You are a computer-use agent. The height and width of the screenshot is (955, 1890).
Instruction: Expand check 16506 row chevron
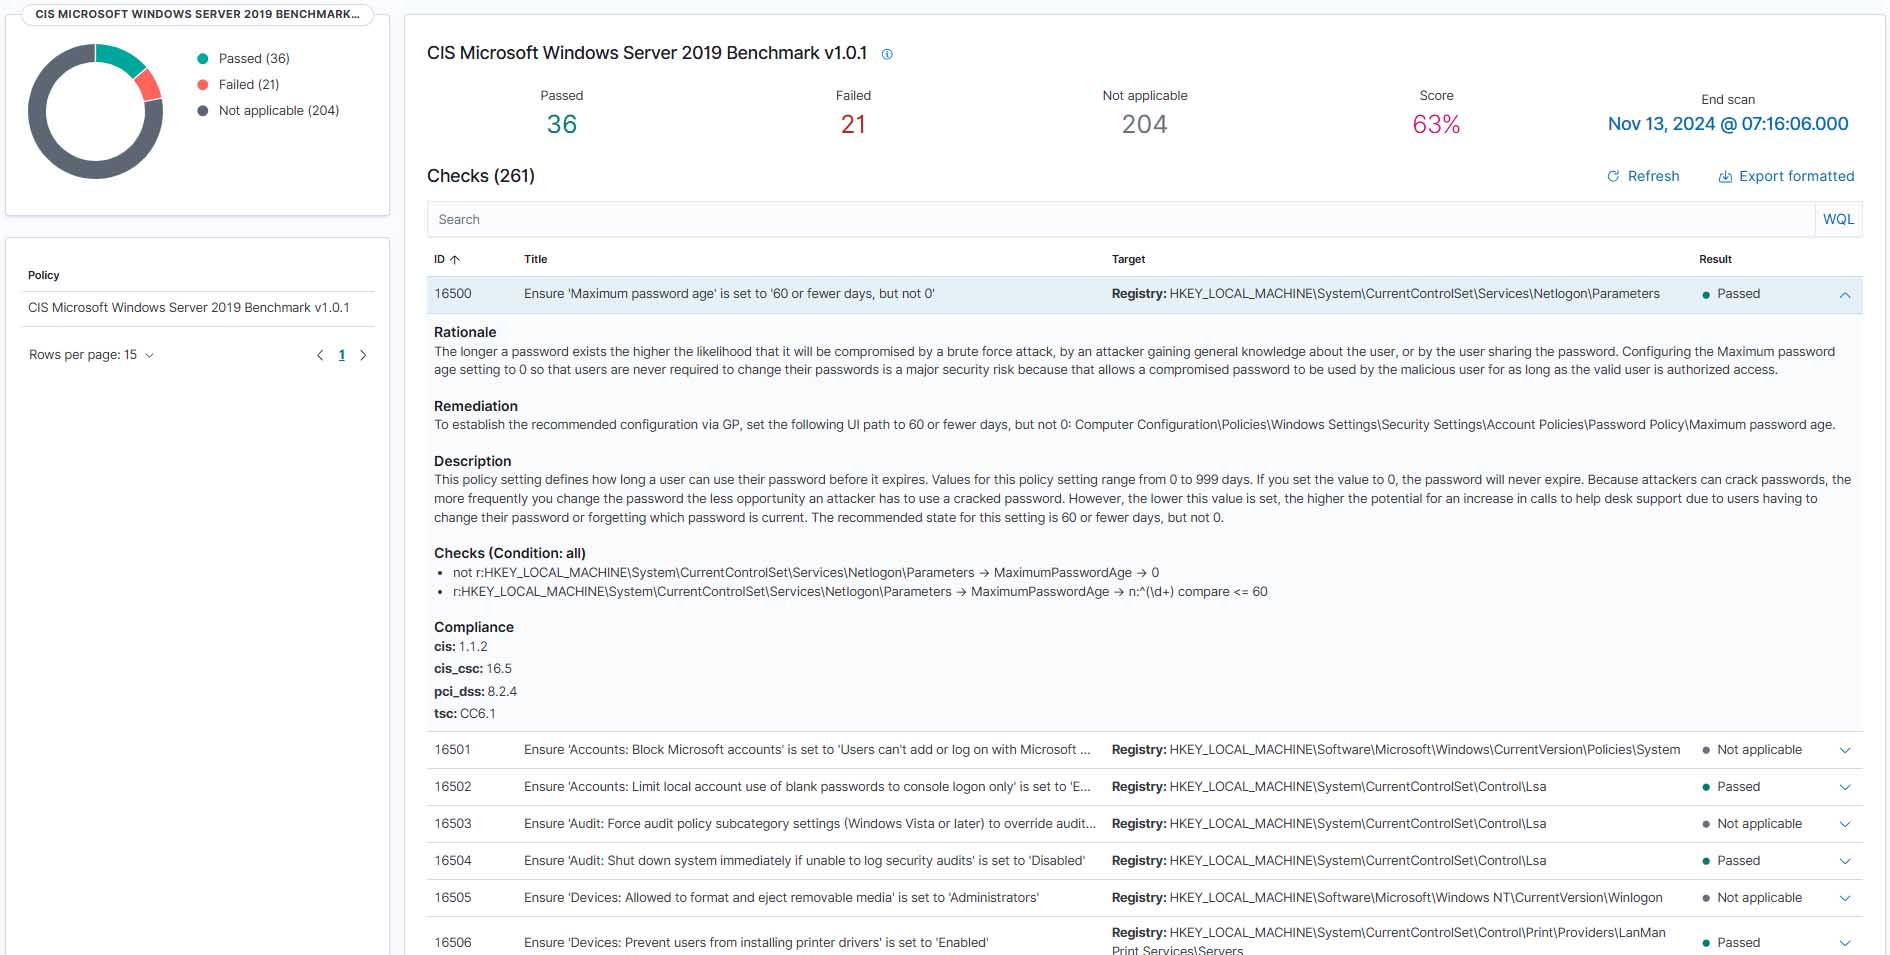tap(1845, 942)
